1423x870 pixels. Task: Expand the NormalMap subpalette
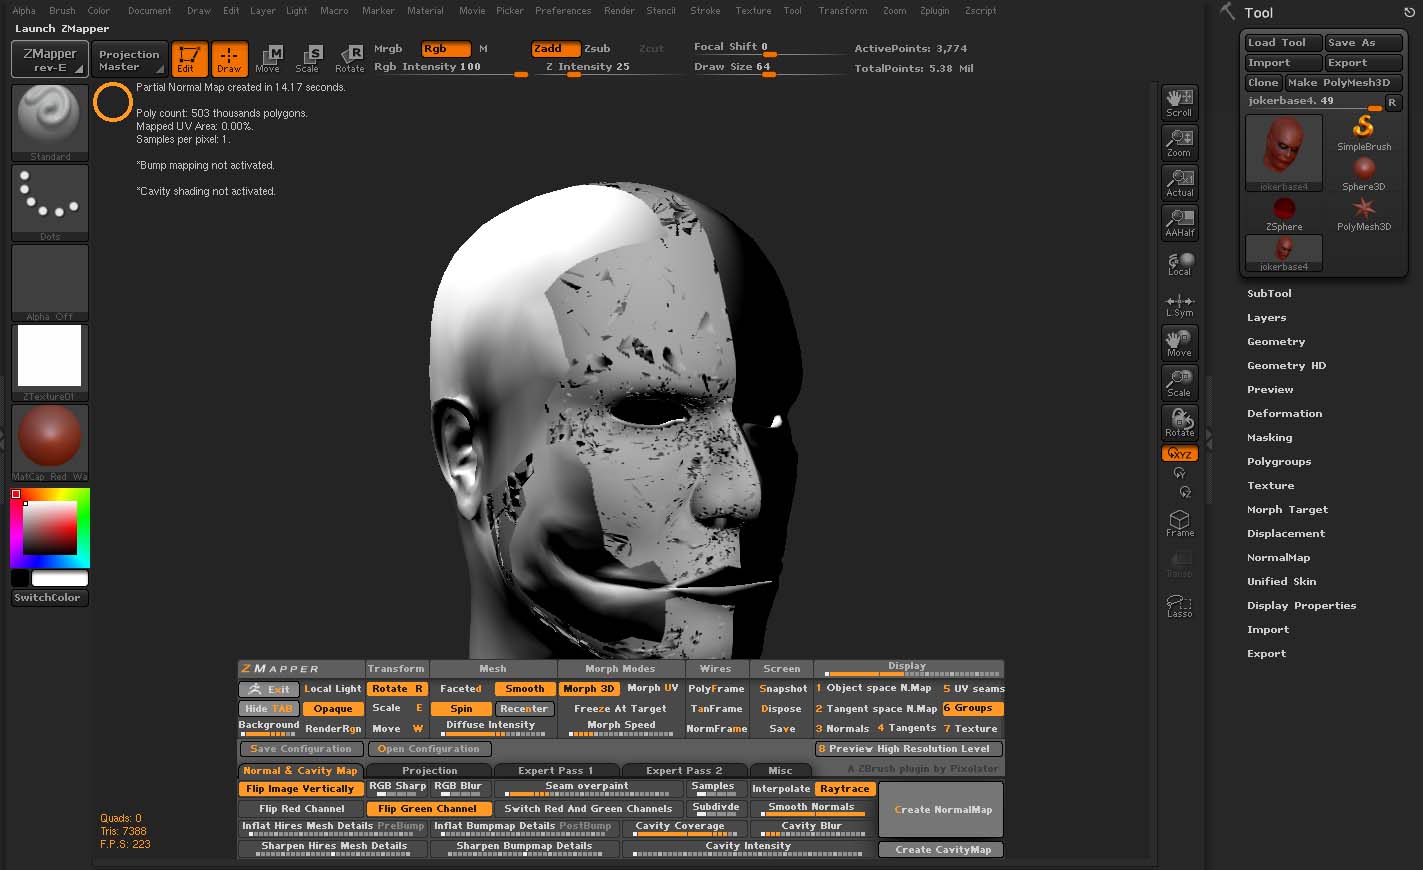[1278, 558]
